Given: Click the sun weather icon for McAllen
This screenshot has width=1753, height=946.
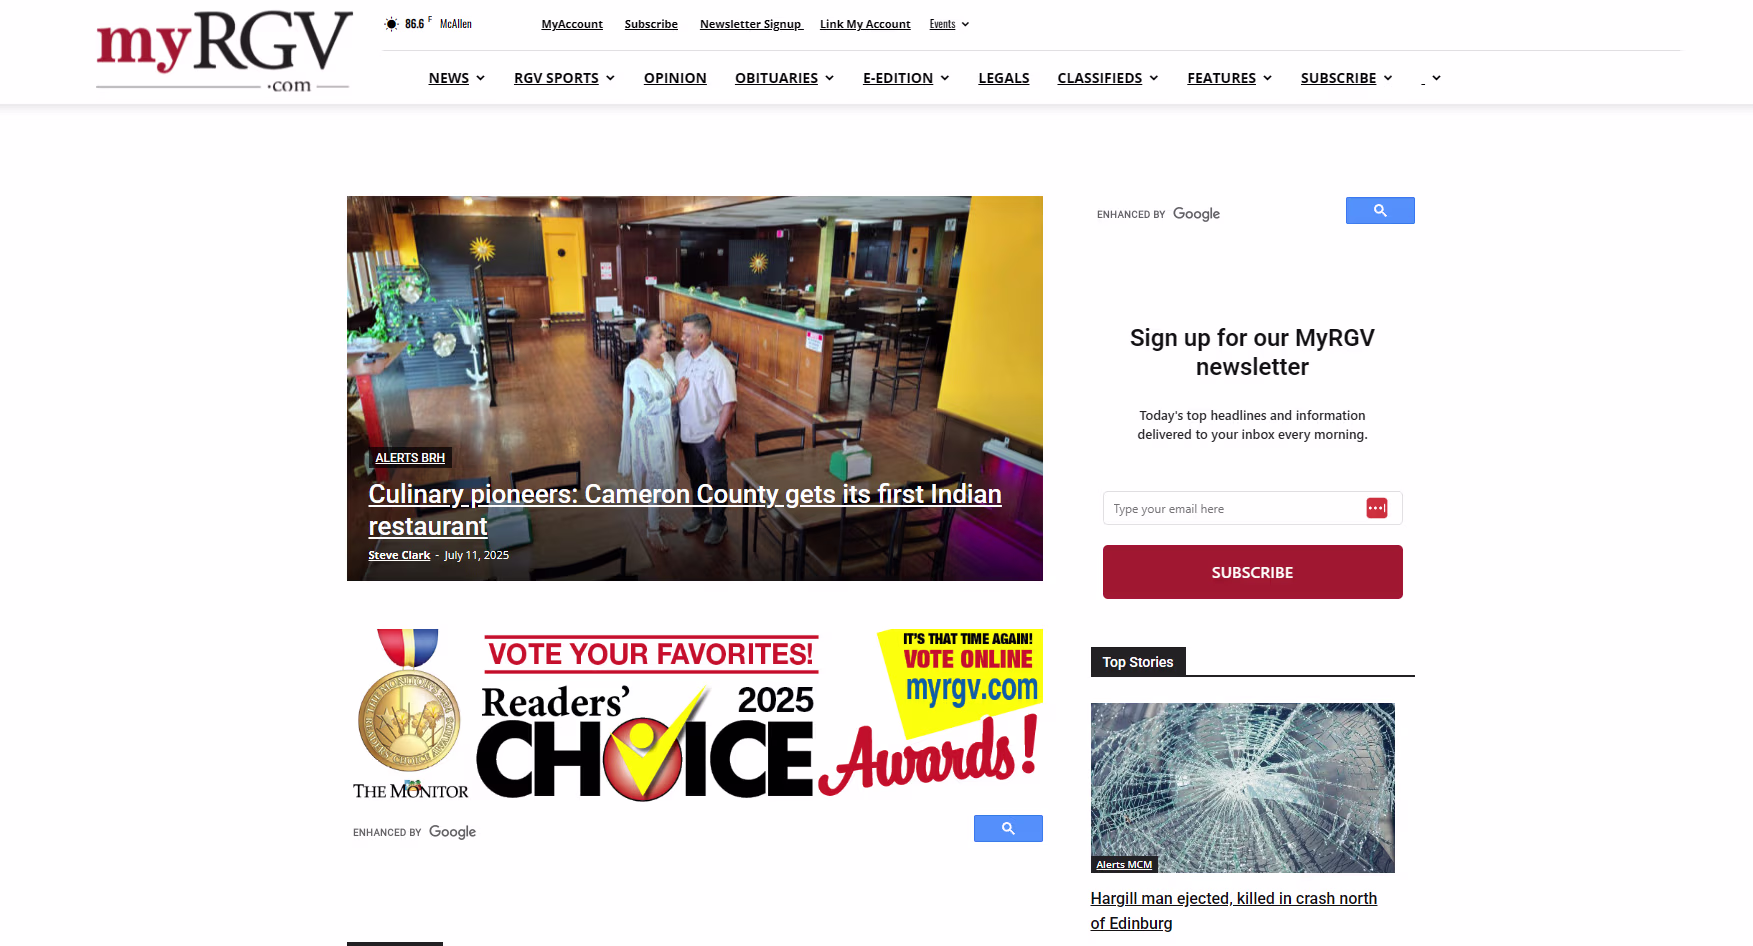Looking at the screenshot, I should tap(391, 24).
